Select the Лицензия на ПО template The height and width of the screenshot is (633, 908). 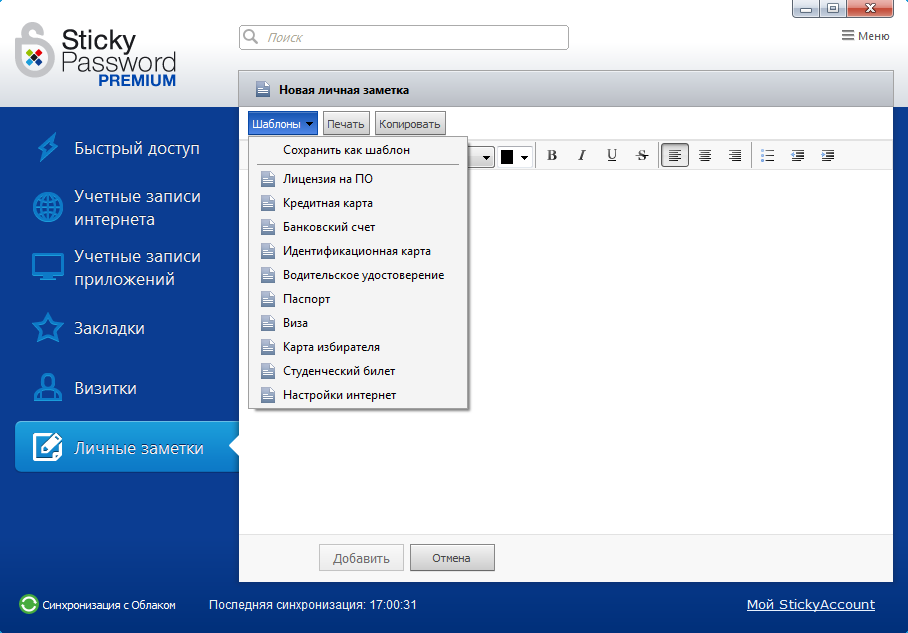click(319, 179)
